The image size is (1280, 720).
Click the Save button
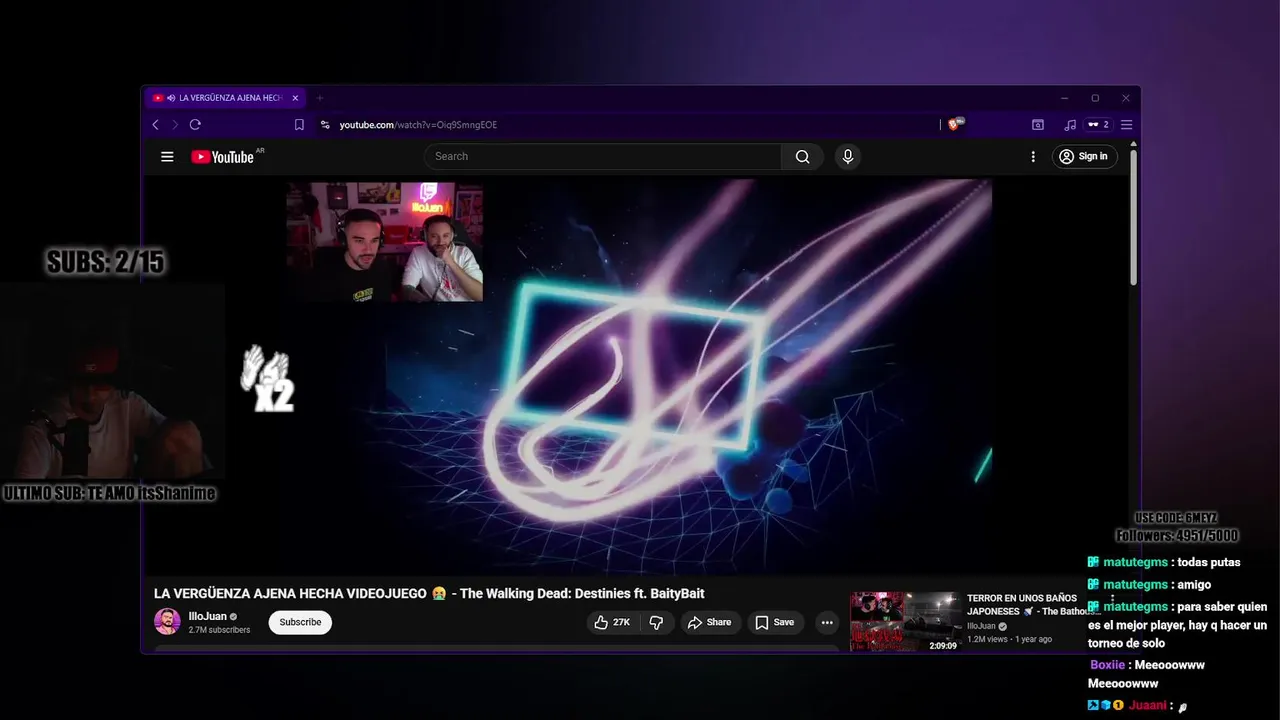pos(775,622)
